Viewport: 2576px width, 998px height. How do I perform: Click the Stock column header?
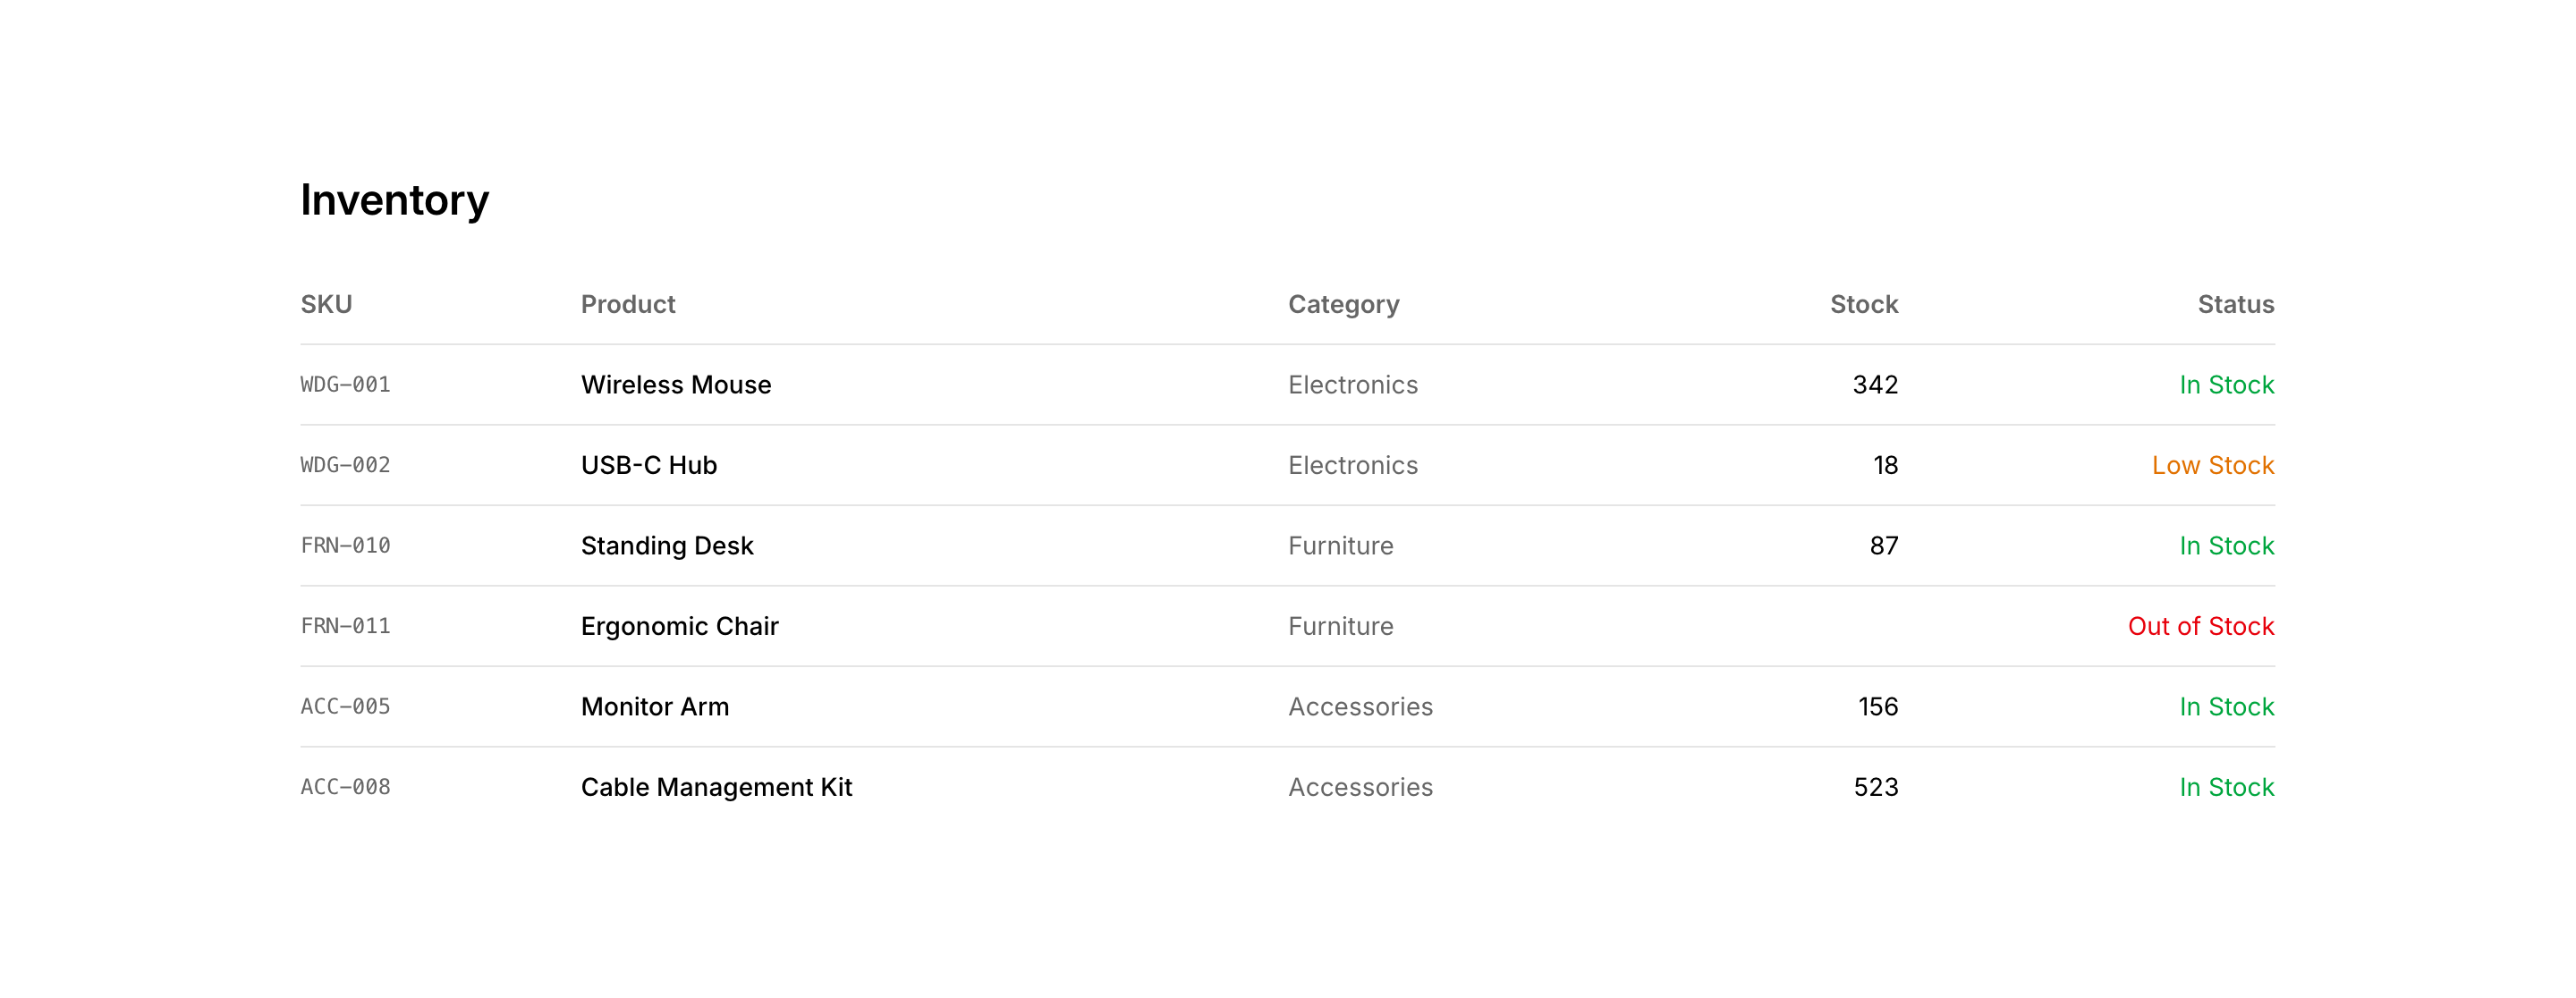click(1863, 304)
